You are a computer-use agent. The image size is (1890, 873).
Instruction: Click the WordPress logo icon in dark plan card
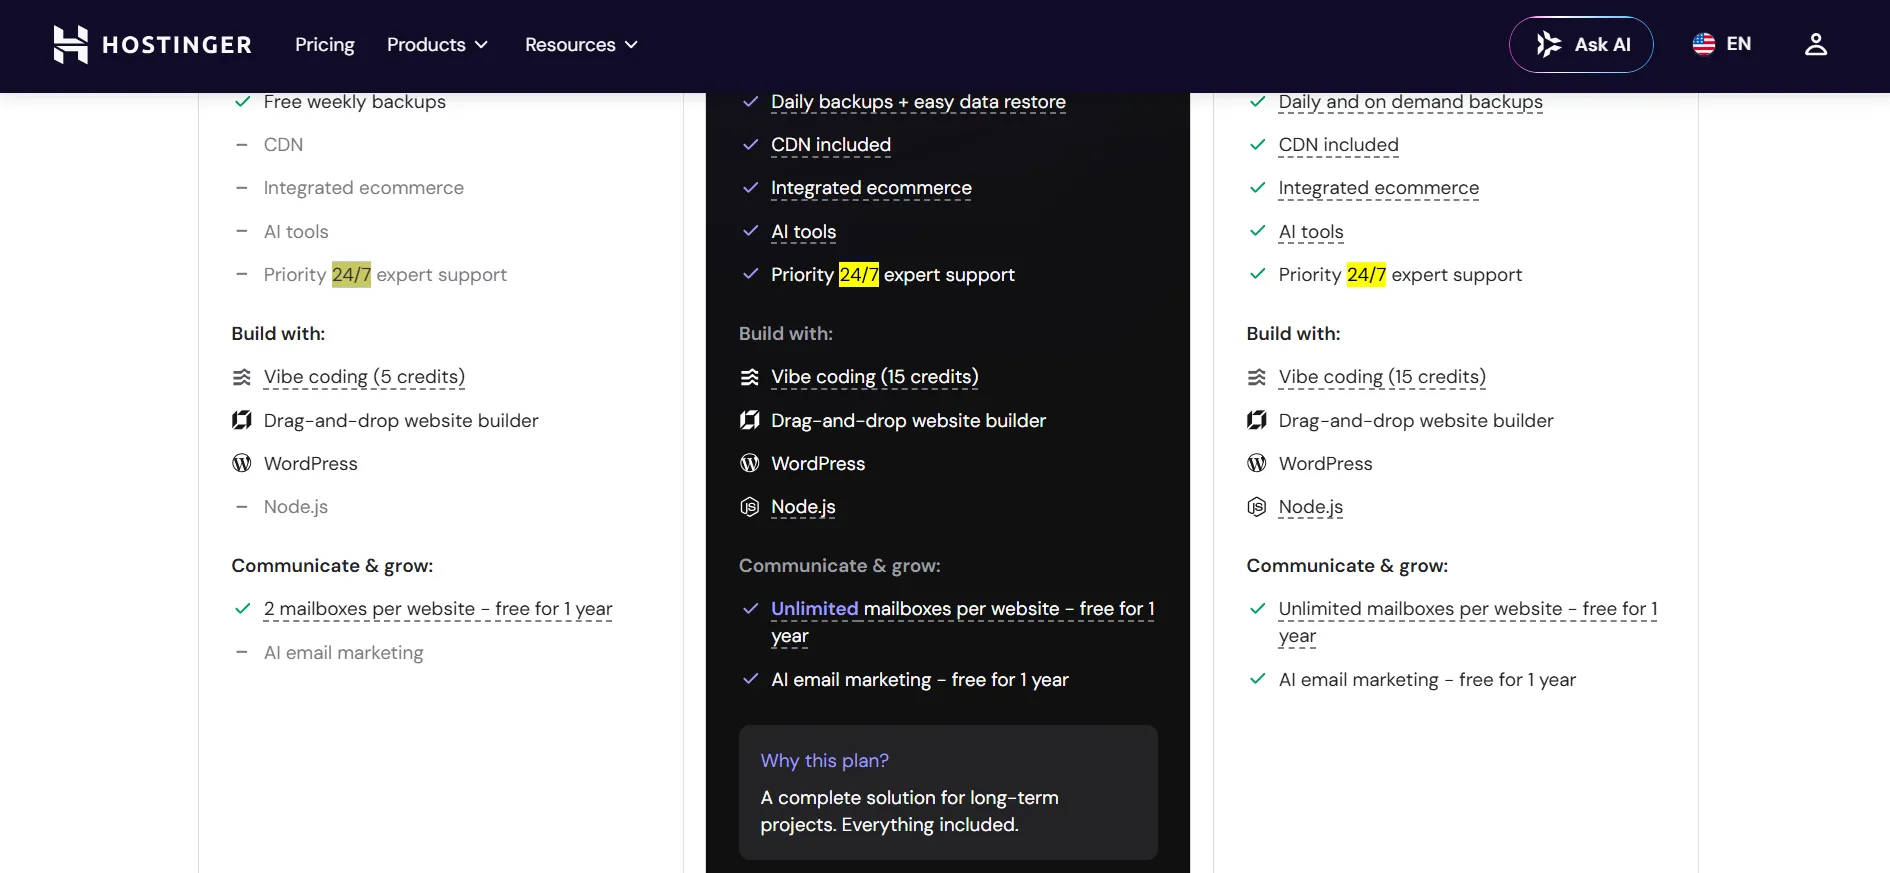pyautogui.click(x=750, y=463)
